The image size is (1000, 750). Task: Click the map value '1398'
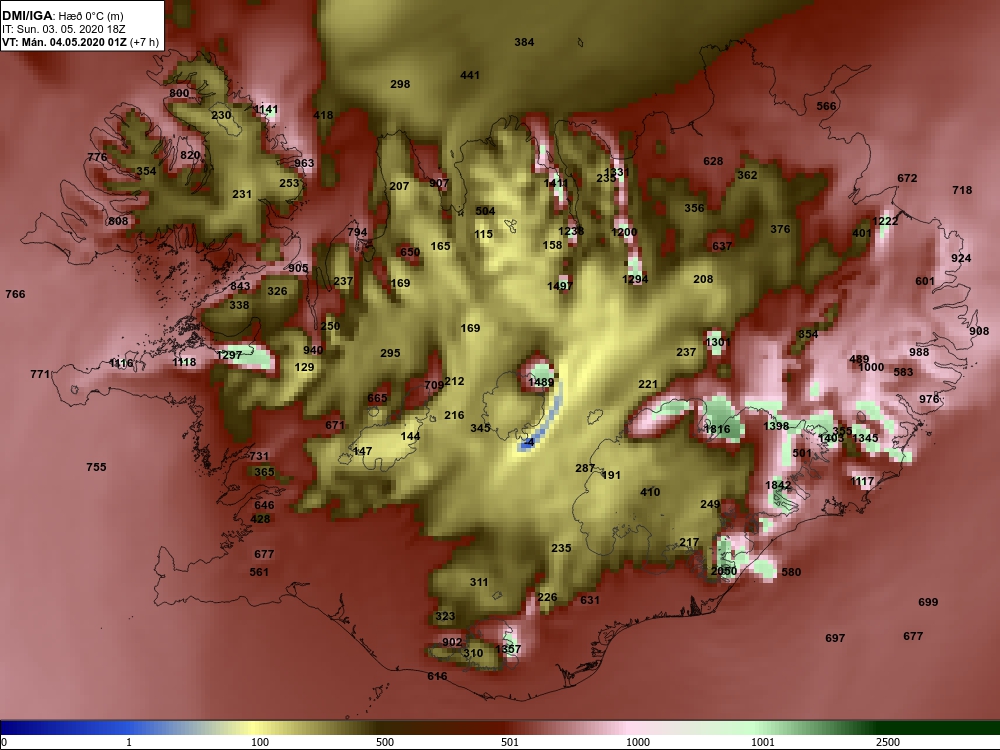click(776, 426)
